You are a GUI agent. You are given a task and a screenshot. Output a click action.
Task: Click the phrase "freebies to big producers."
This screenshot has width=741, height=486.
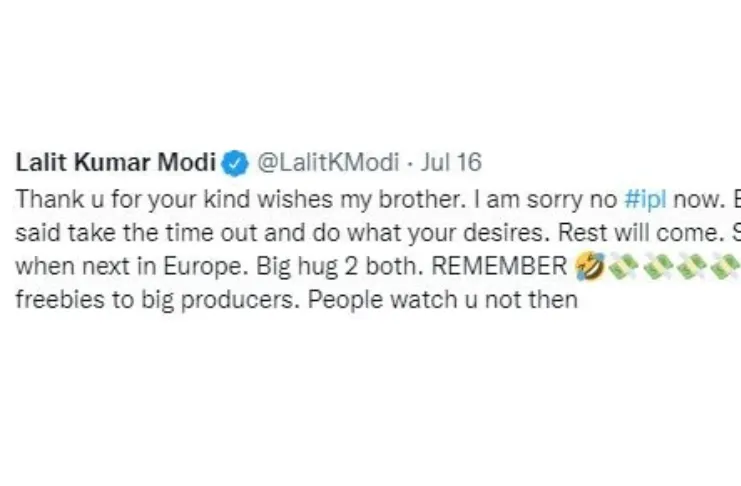[158, 300]
